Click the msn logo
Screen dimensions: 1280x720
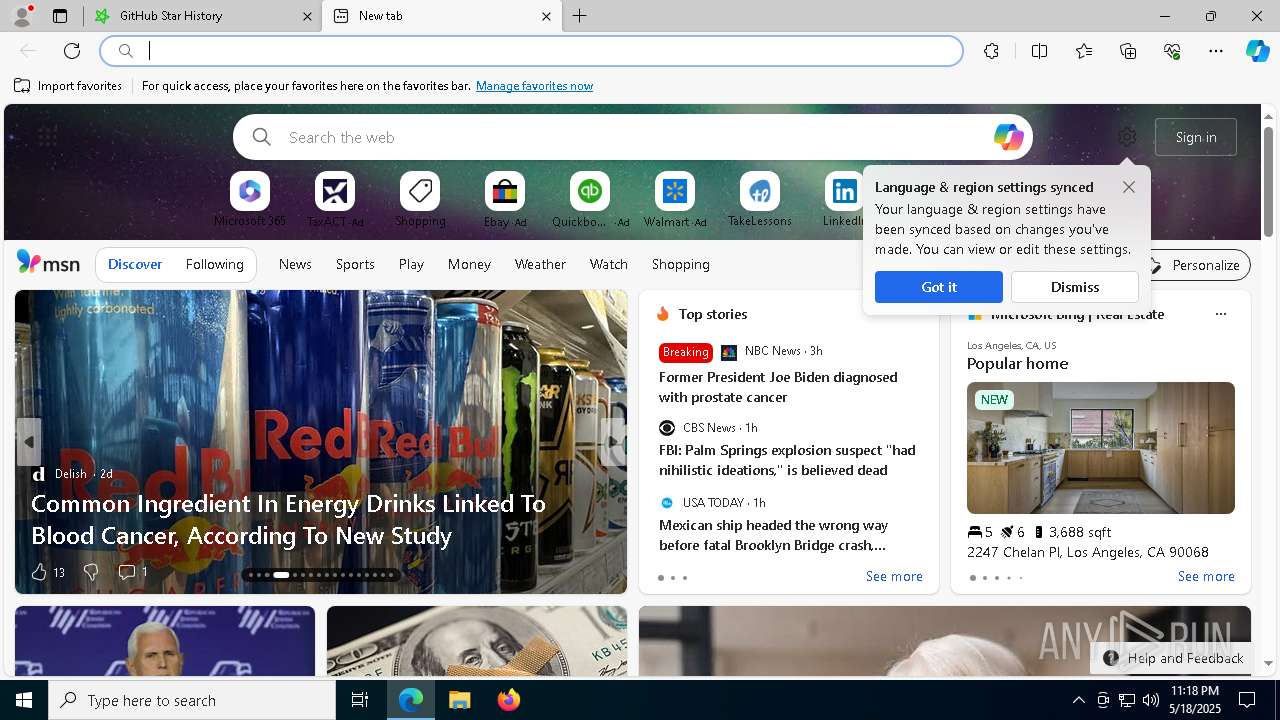pos(48,263)
